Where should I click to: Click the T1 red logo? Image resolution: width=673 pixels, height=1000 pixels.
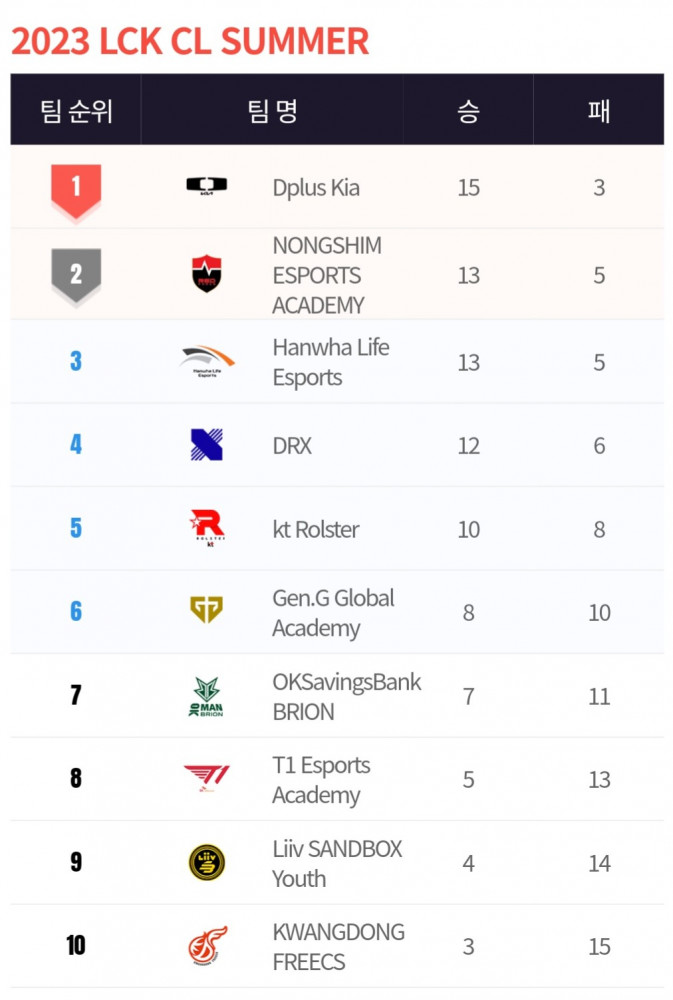coord(207,778)
